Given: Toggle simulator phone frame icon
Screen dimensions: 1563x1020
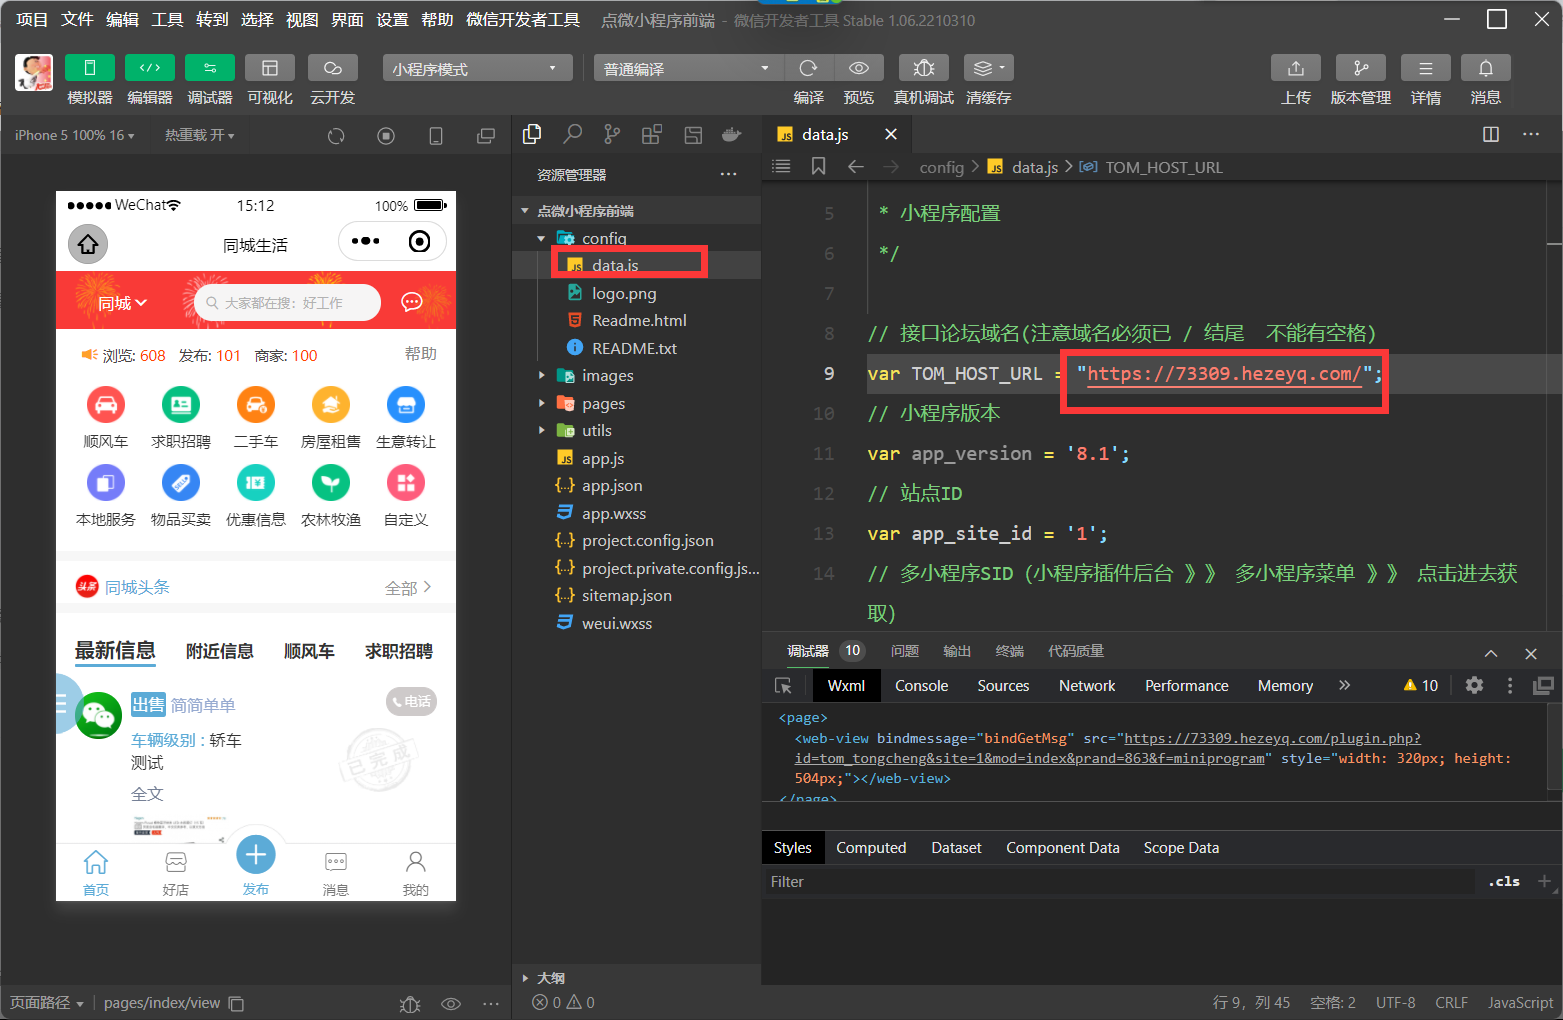Looking at the screenshot, I should [436, 136].
